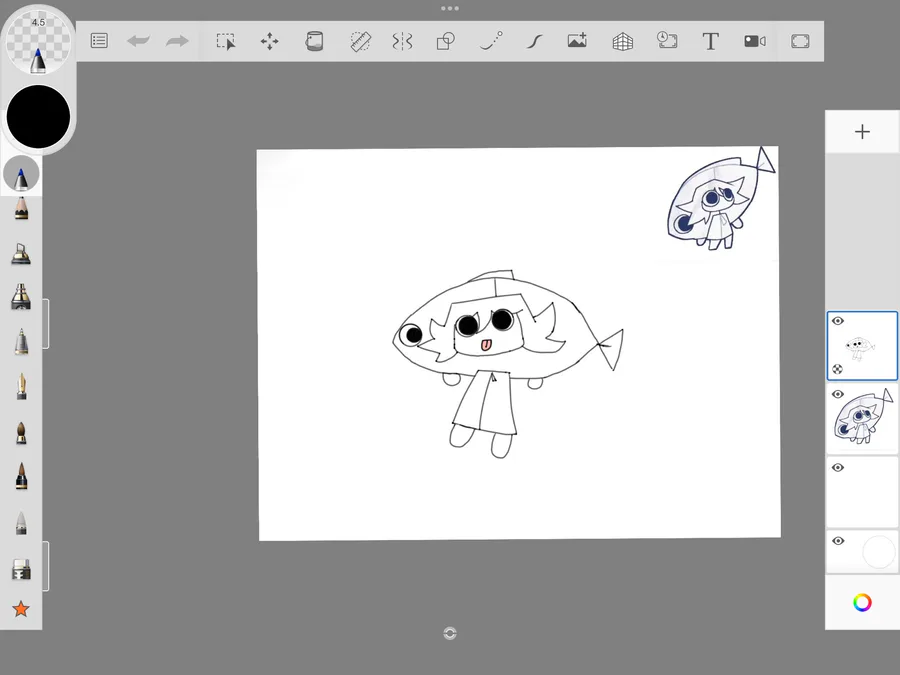900x675 pixels.
Task: Toggle full screen canvas mode
Action: [800, 41]
